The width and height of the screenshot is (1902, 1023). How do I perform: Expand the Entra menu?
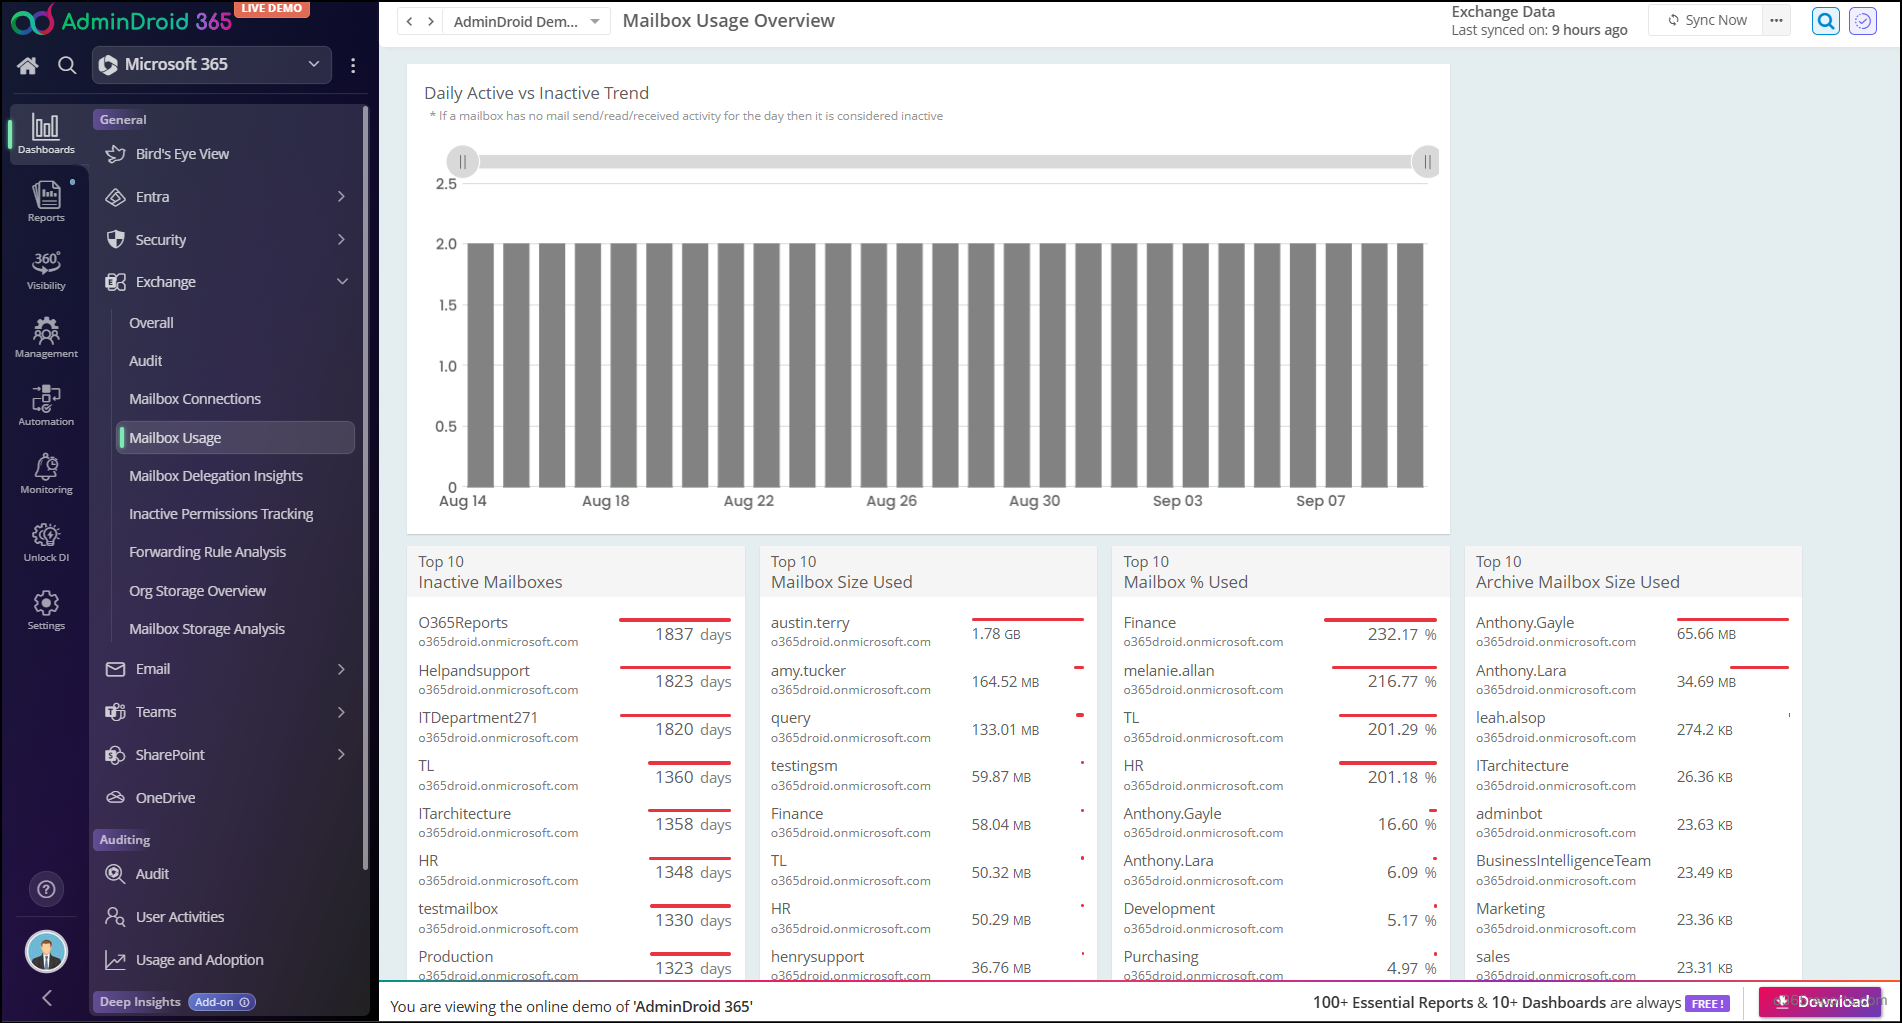coord(229,197)
